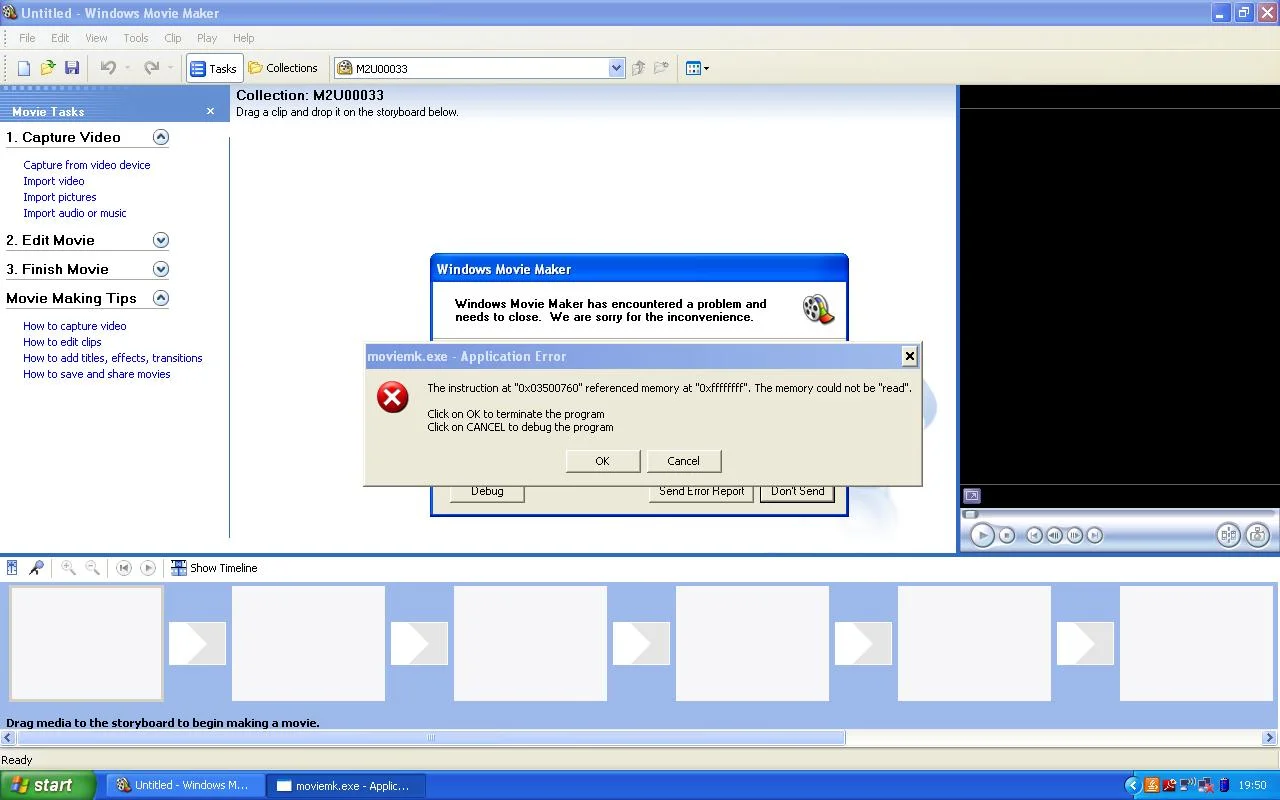Click OK to terminate the program
The image size is (1280, 800).
[602, 461]
